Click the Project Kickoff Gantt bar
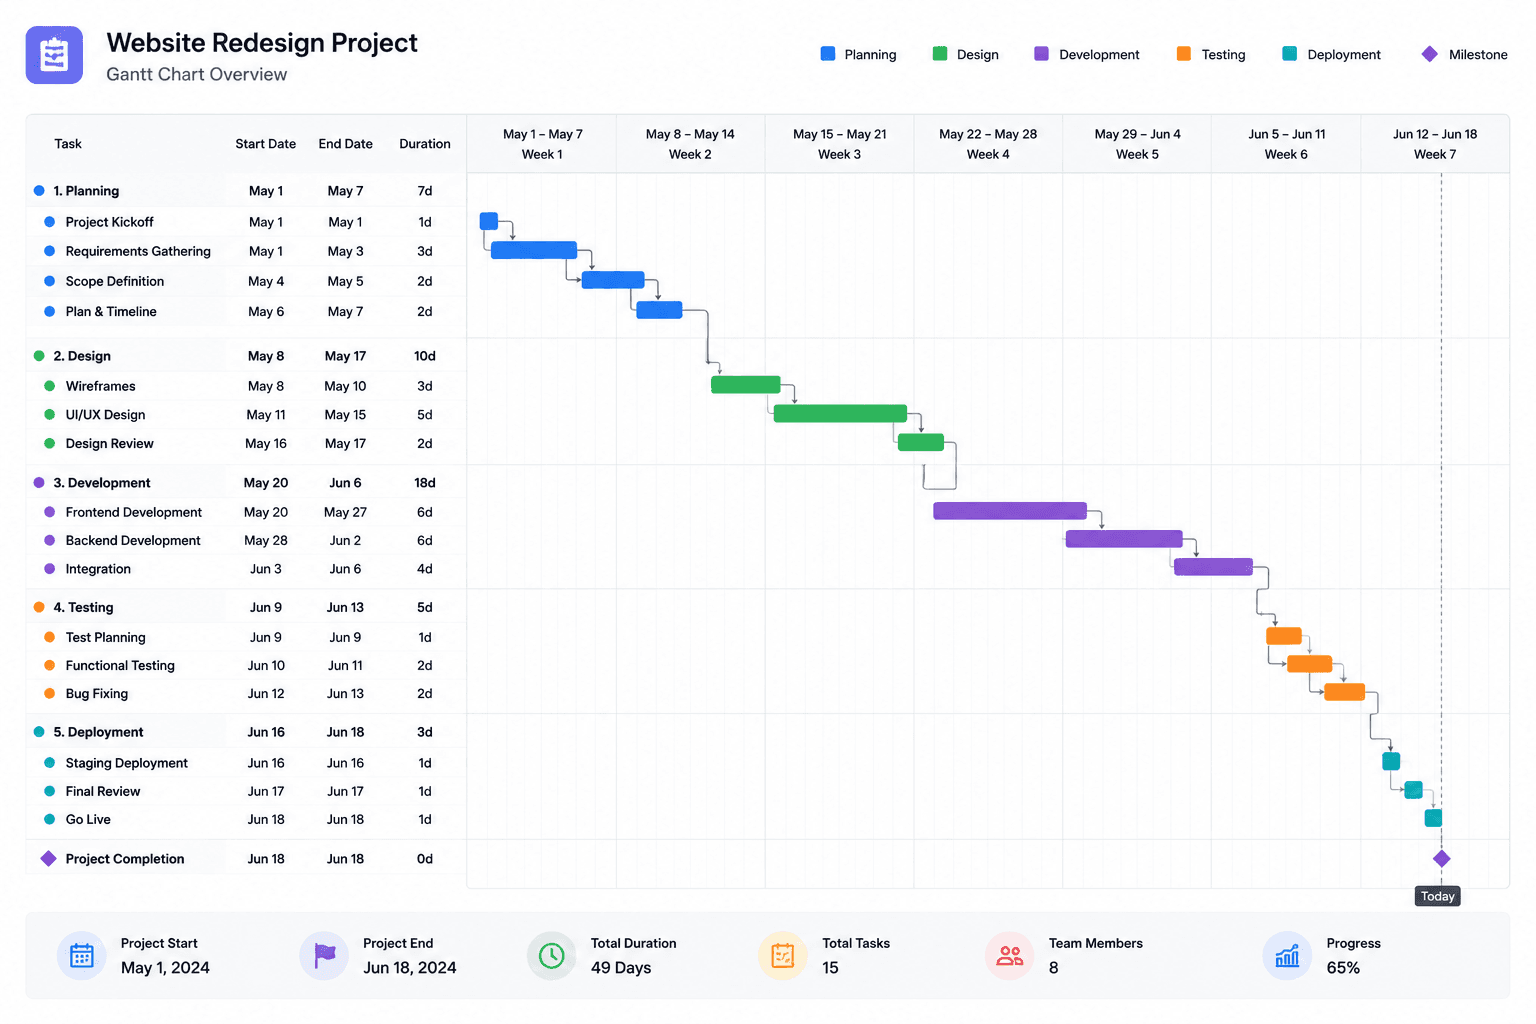The width and height of the screenshot is (1536, 1024). click(489, 221)
